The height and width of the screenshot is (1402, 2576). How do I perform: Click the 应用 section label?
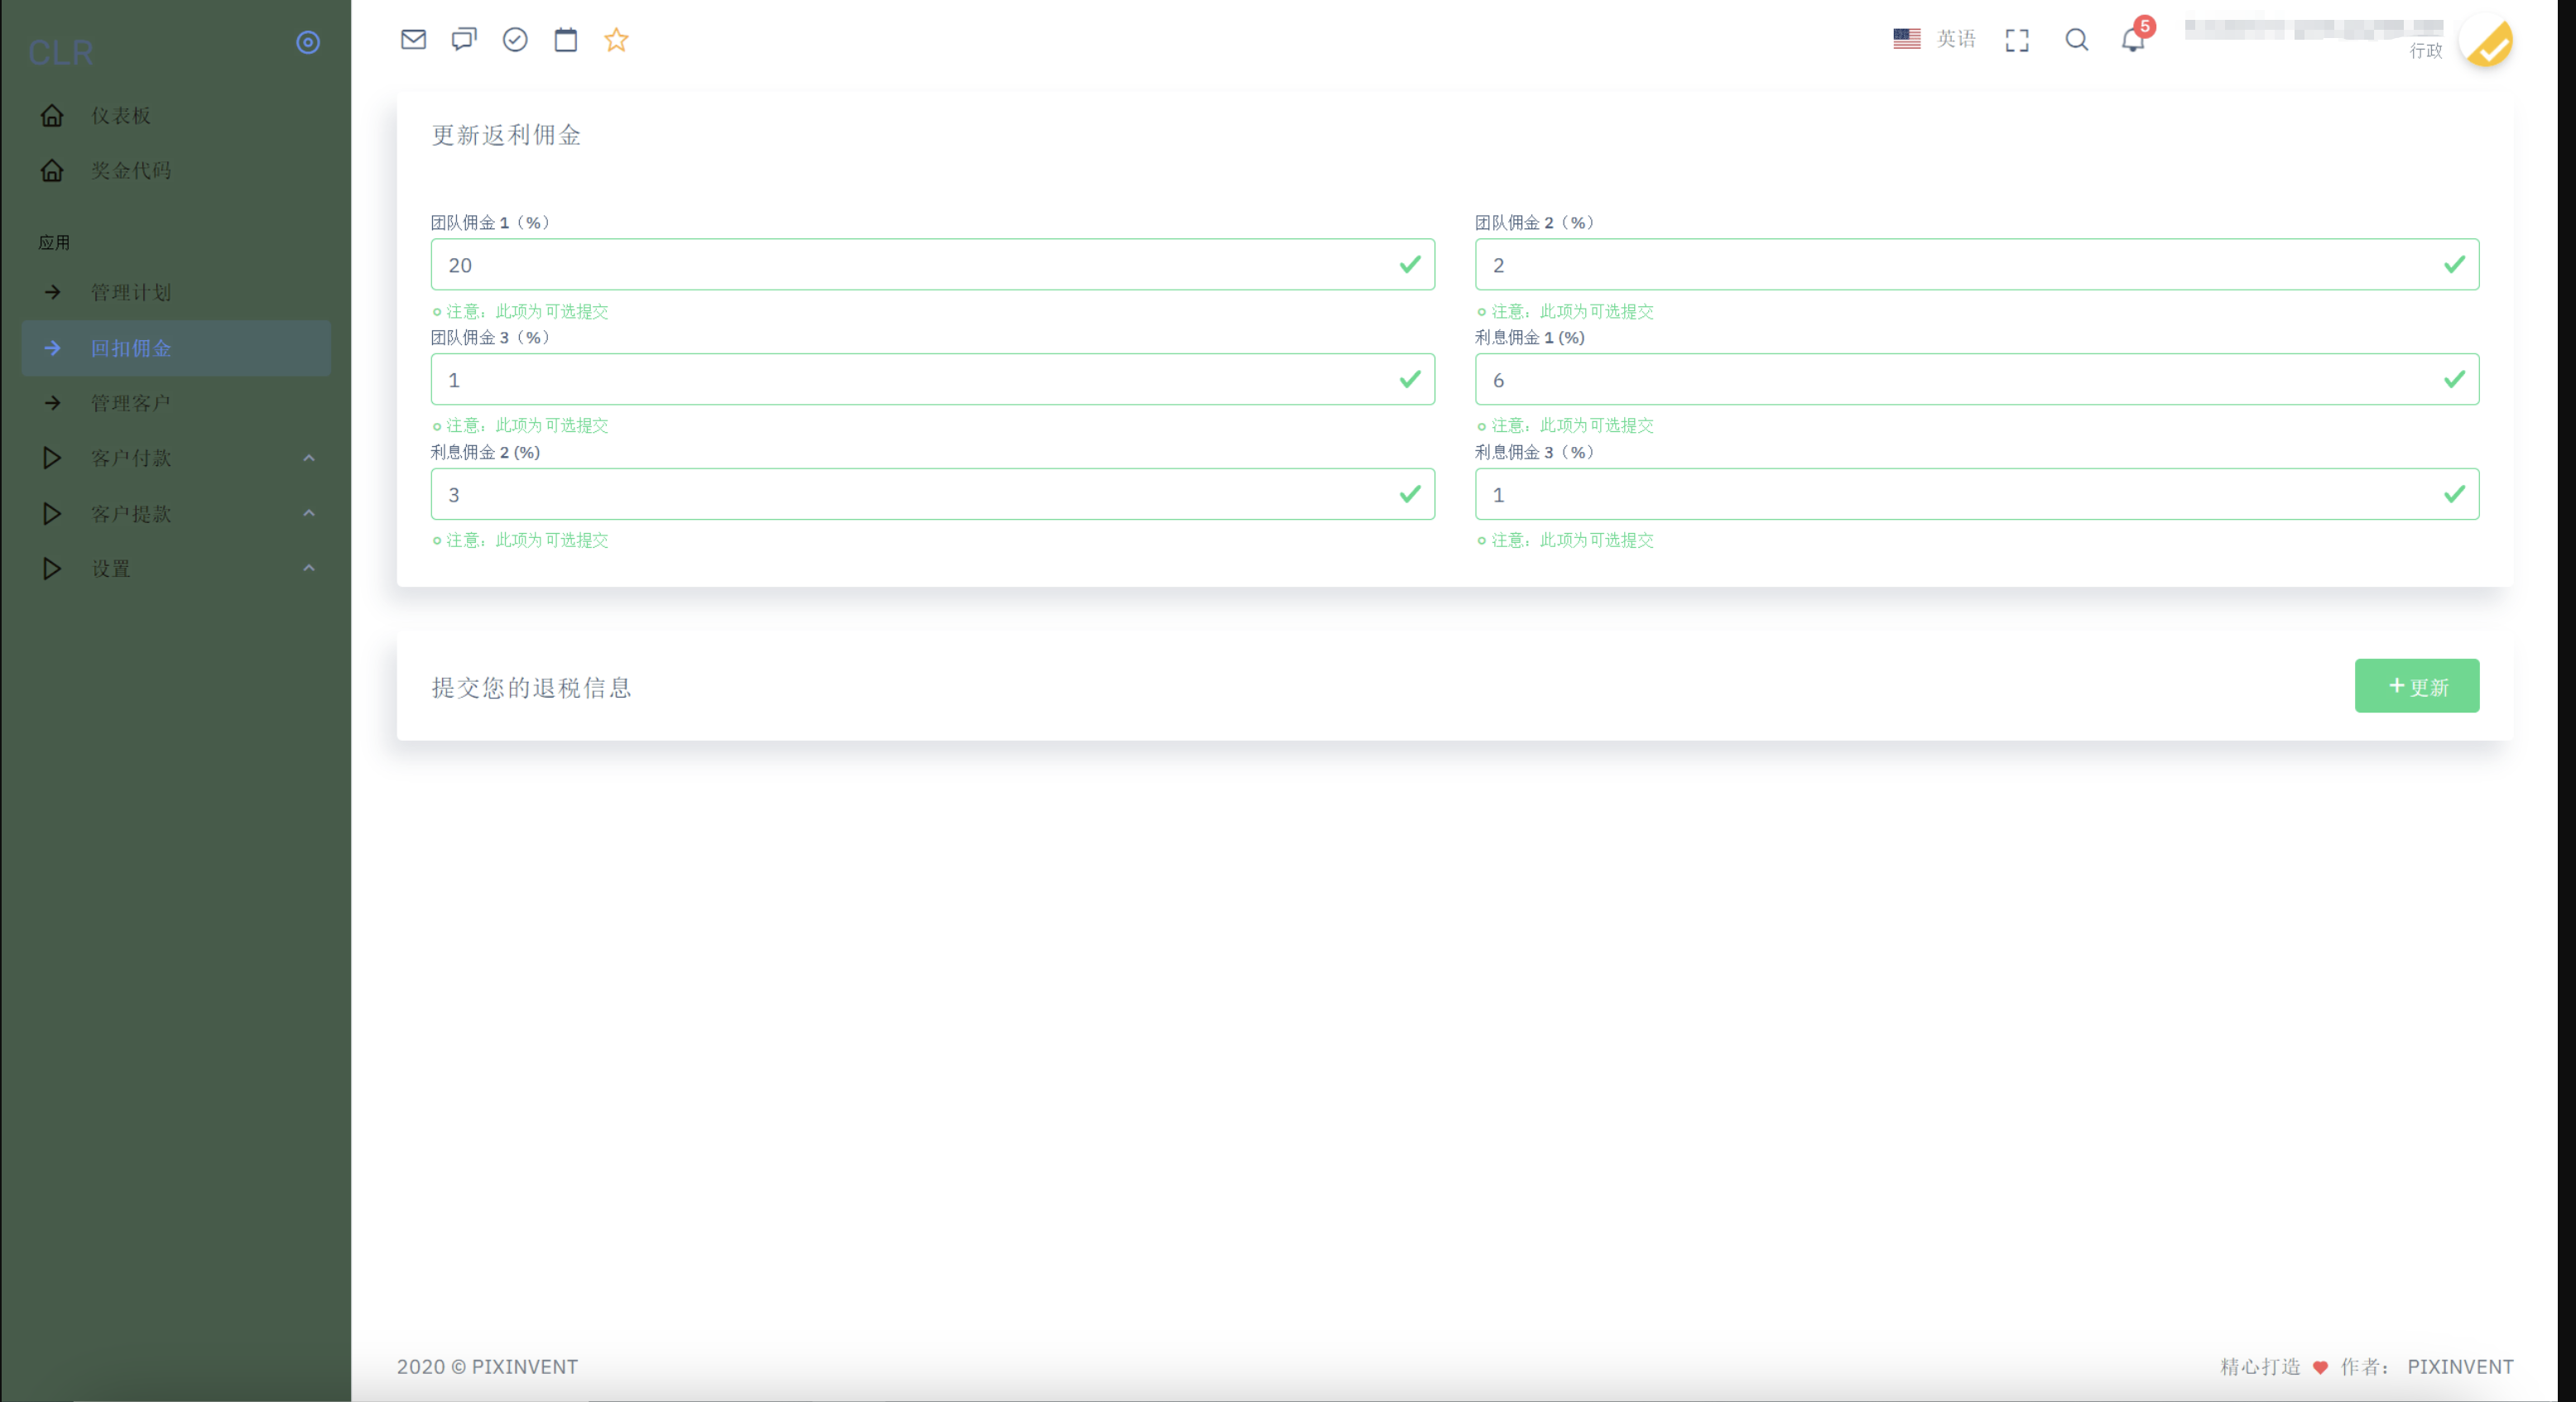click(54, 242)
